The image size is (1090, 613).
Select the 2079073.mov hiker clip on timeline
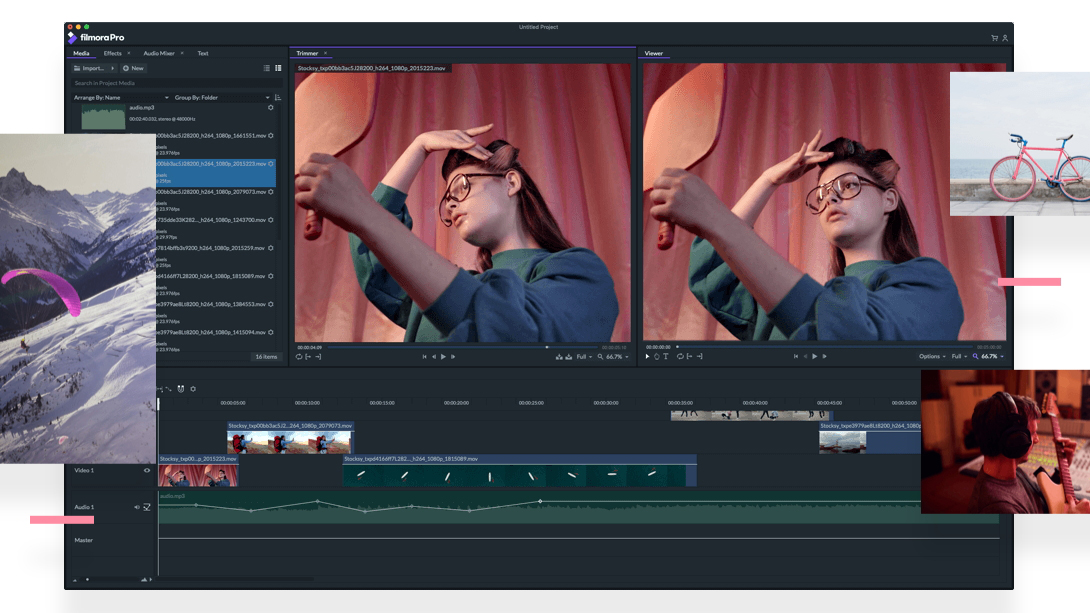click(290, 437)
